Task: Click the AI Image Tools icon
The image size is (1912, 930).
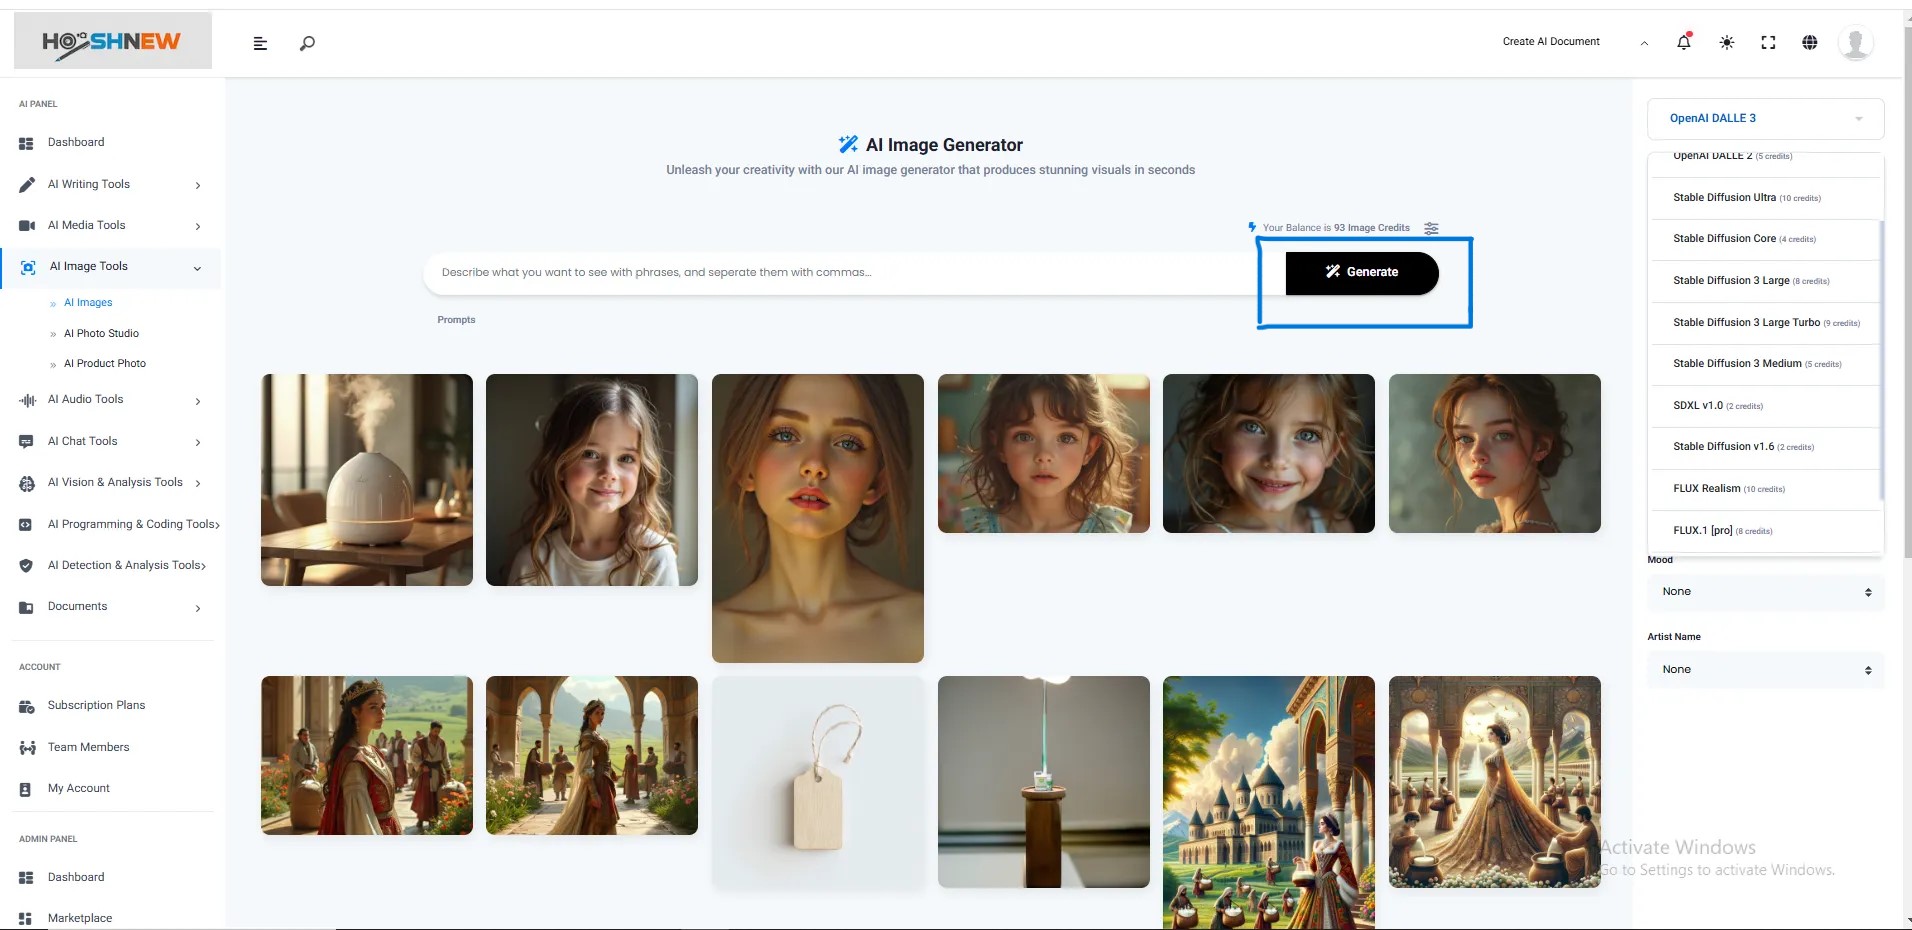Action: 28,267
